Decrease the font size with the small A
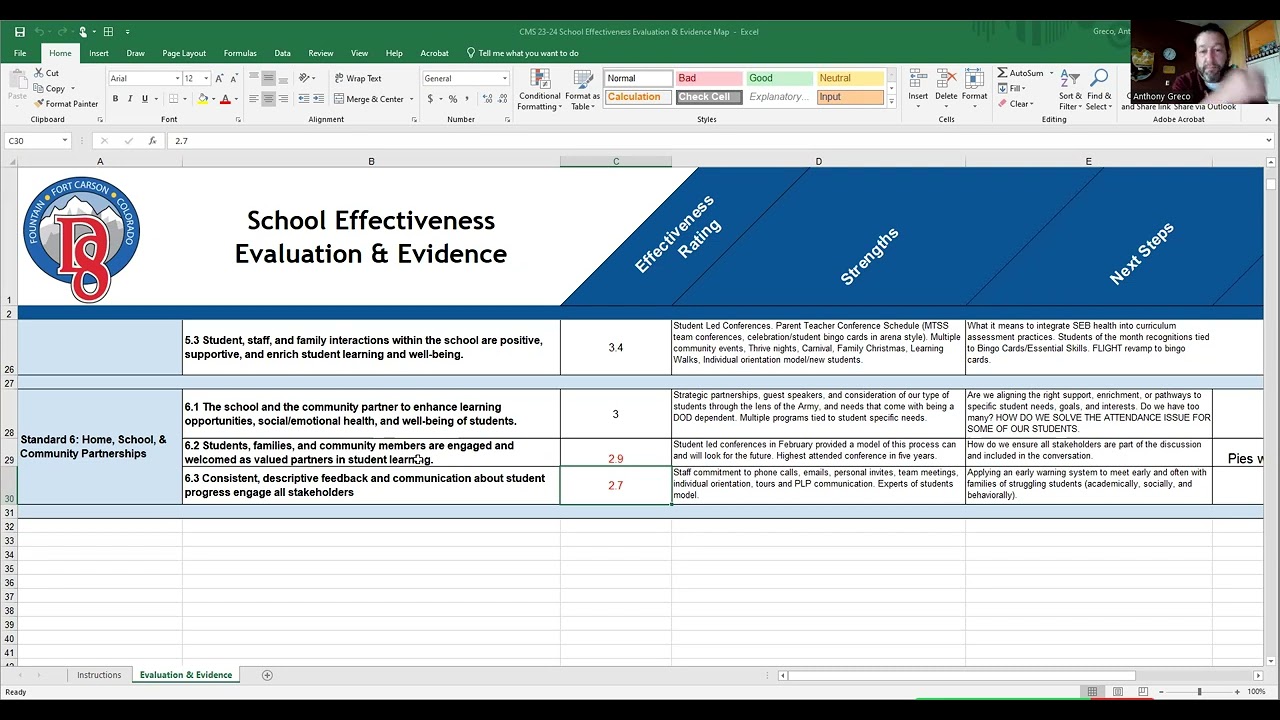The width and height of the screenshot is (1280, 720). tap(233, 78)
